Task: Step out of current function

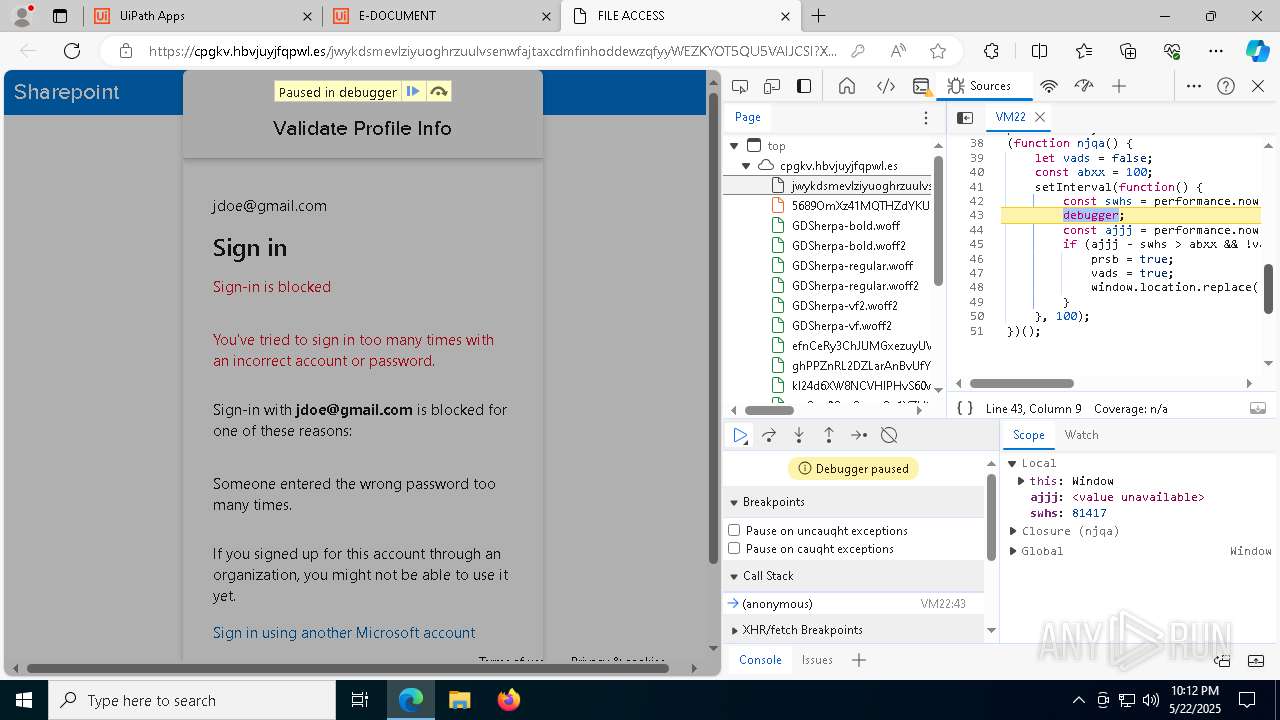Action: 829,435
